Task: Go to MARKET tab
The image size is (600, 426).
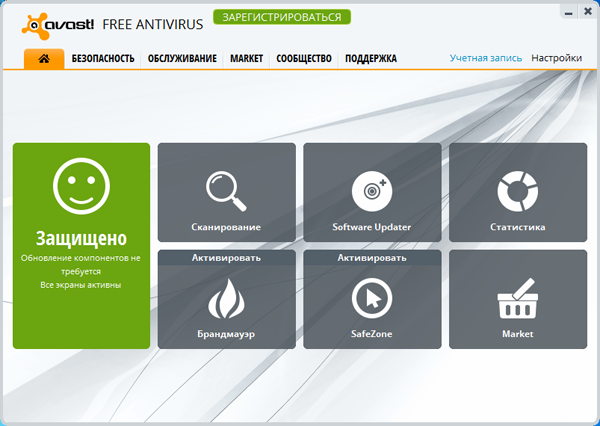Action: click(x=246, y=59)
